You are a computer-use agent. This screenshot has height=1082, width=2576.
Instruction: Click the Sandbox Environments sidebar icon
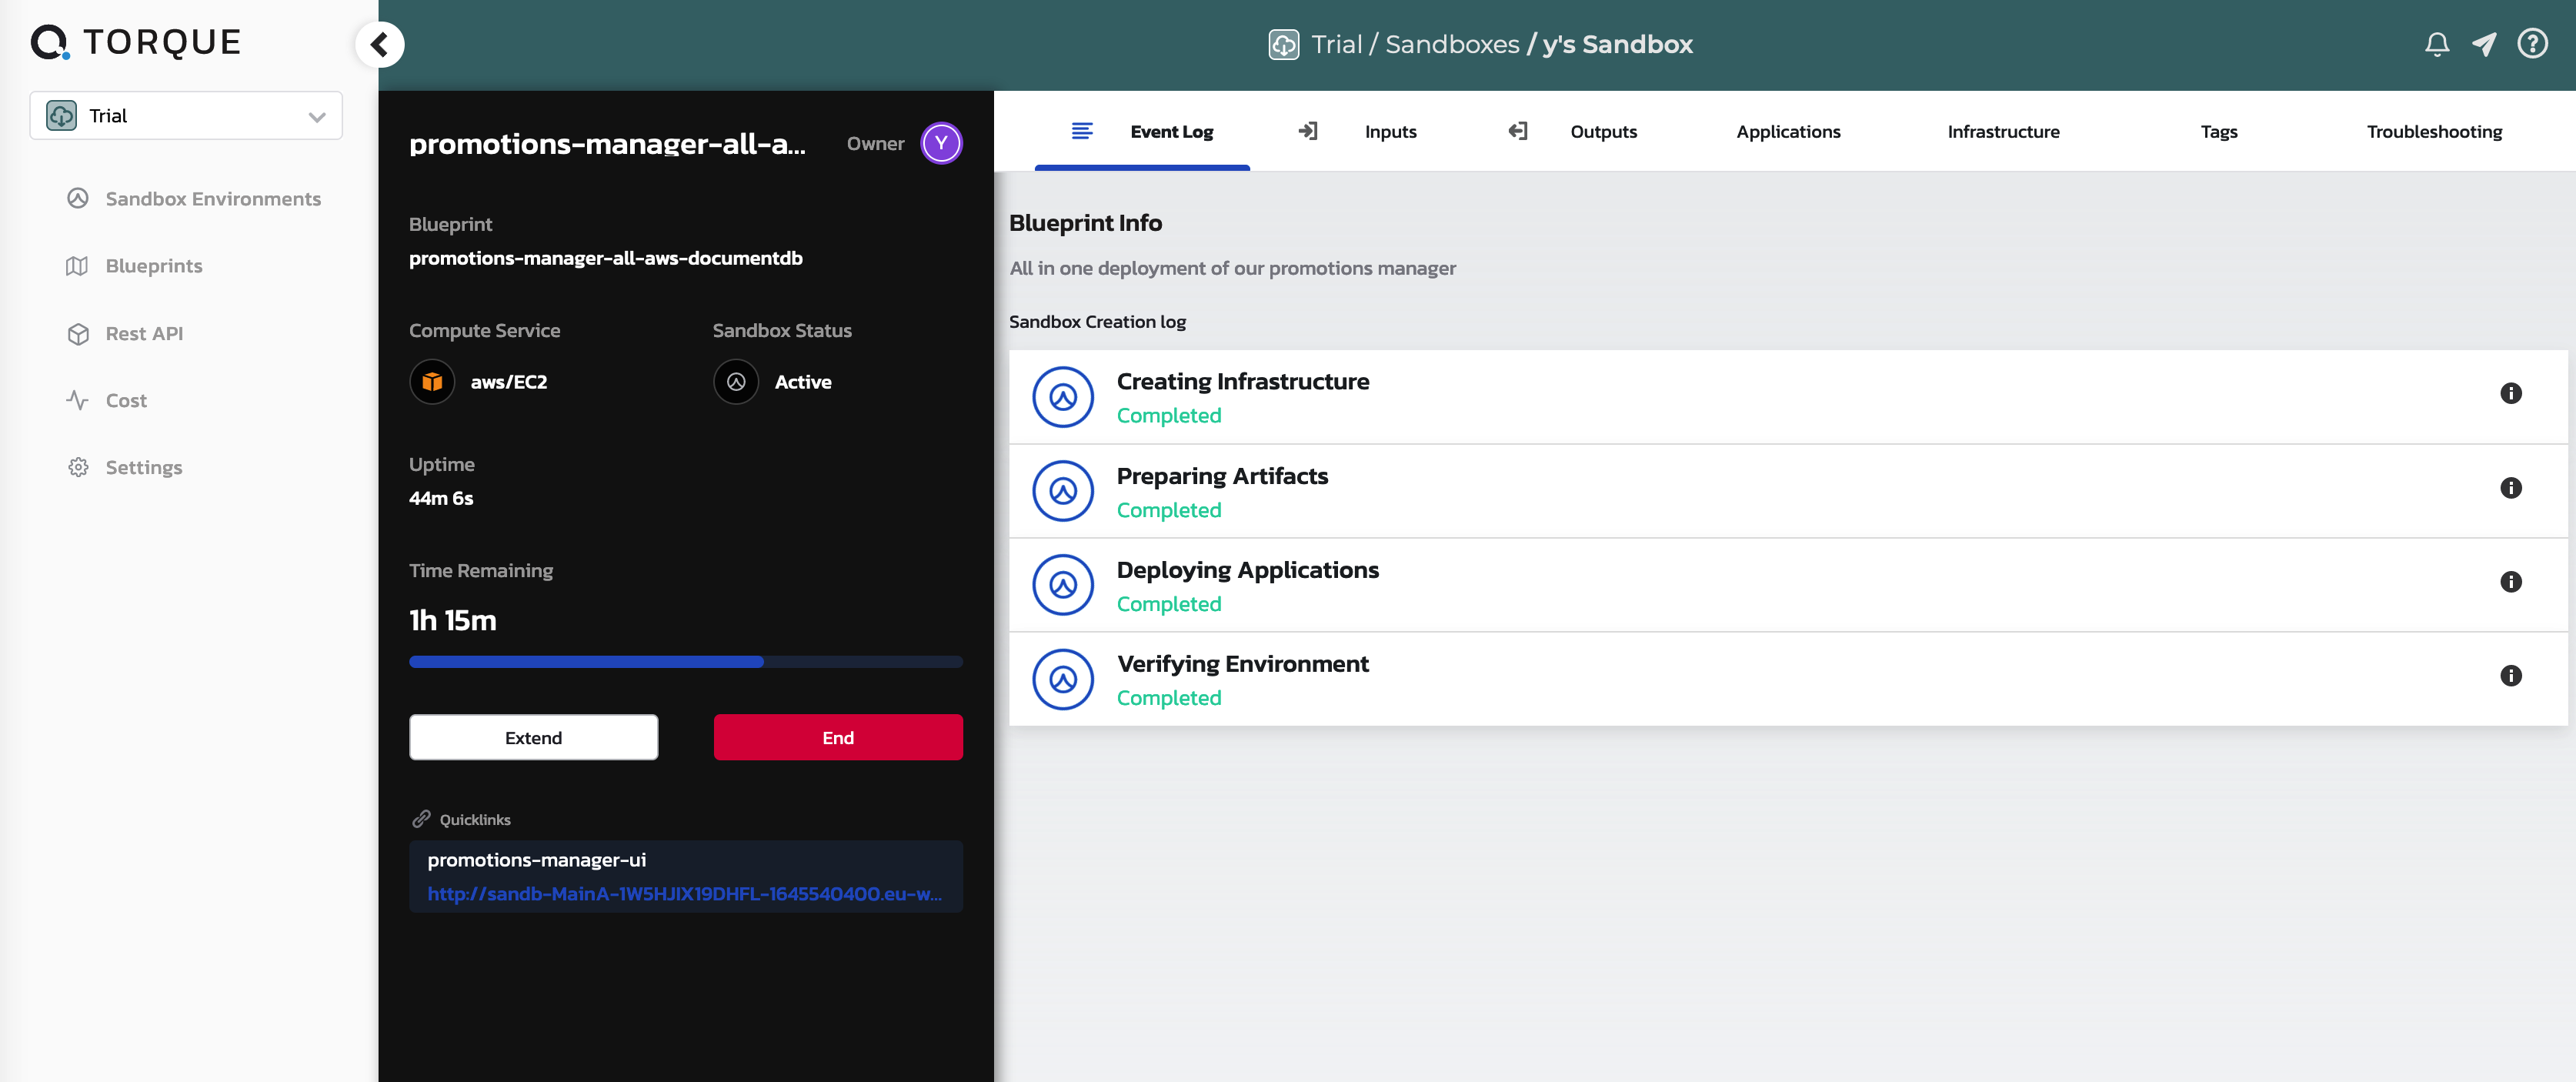click(x=78, y=198)
